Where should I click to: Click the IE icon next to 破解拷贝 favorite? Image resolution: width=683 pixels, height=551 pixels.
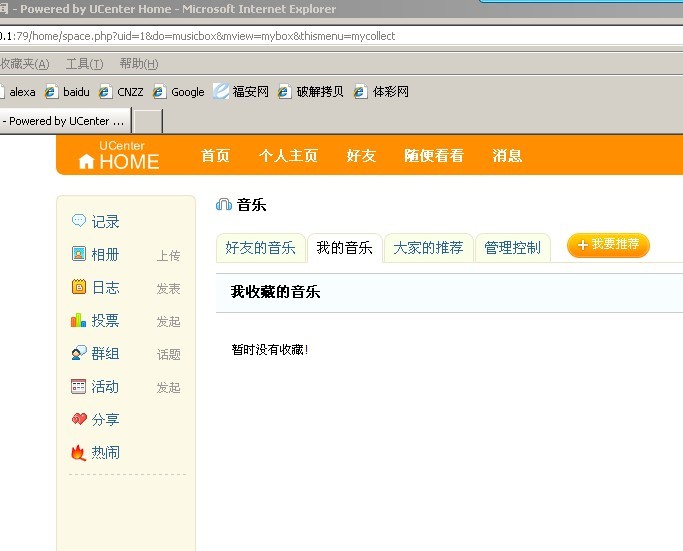[x=284, y=91]
